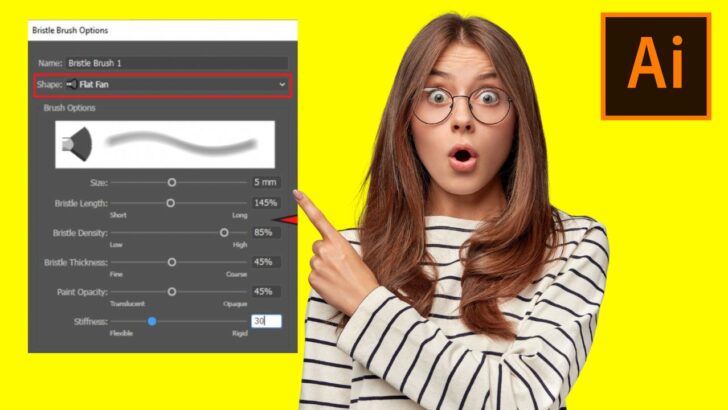Viewport: 728px width, 410px height.
Task: Click the Bristle Thickness field showing 45%
Action: point(266,262)
